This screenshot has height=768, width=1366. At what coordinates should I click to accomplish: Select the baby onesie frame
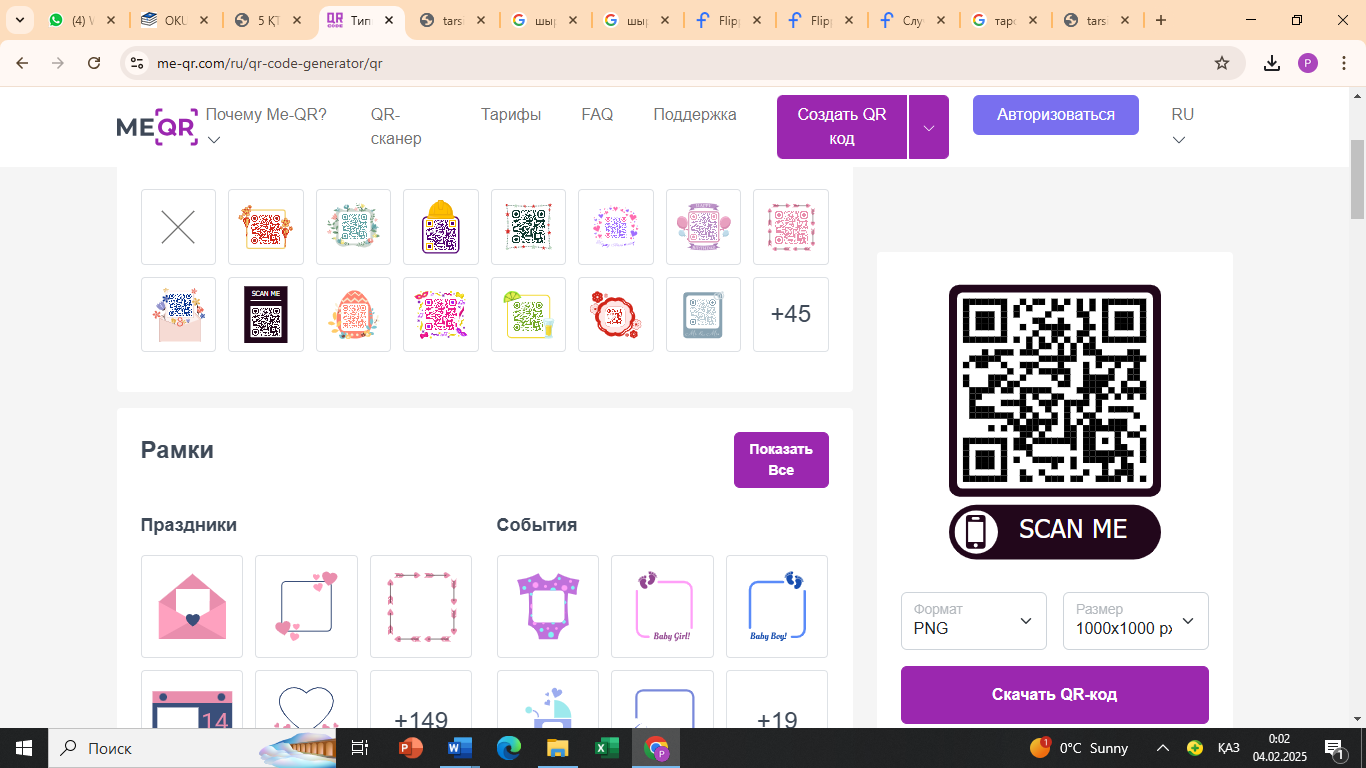[x=548, y=606]
